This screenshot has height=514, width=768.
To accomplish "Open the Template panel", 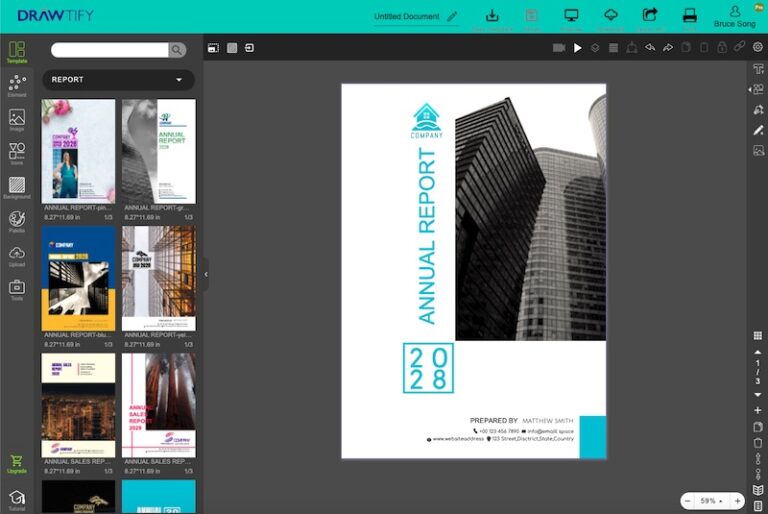I will point(17,52).
